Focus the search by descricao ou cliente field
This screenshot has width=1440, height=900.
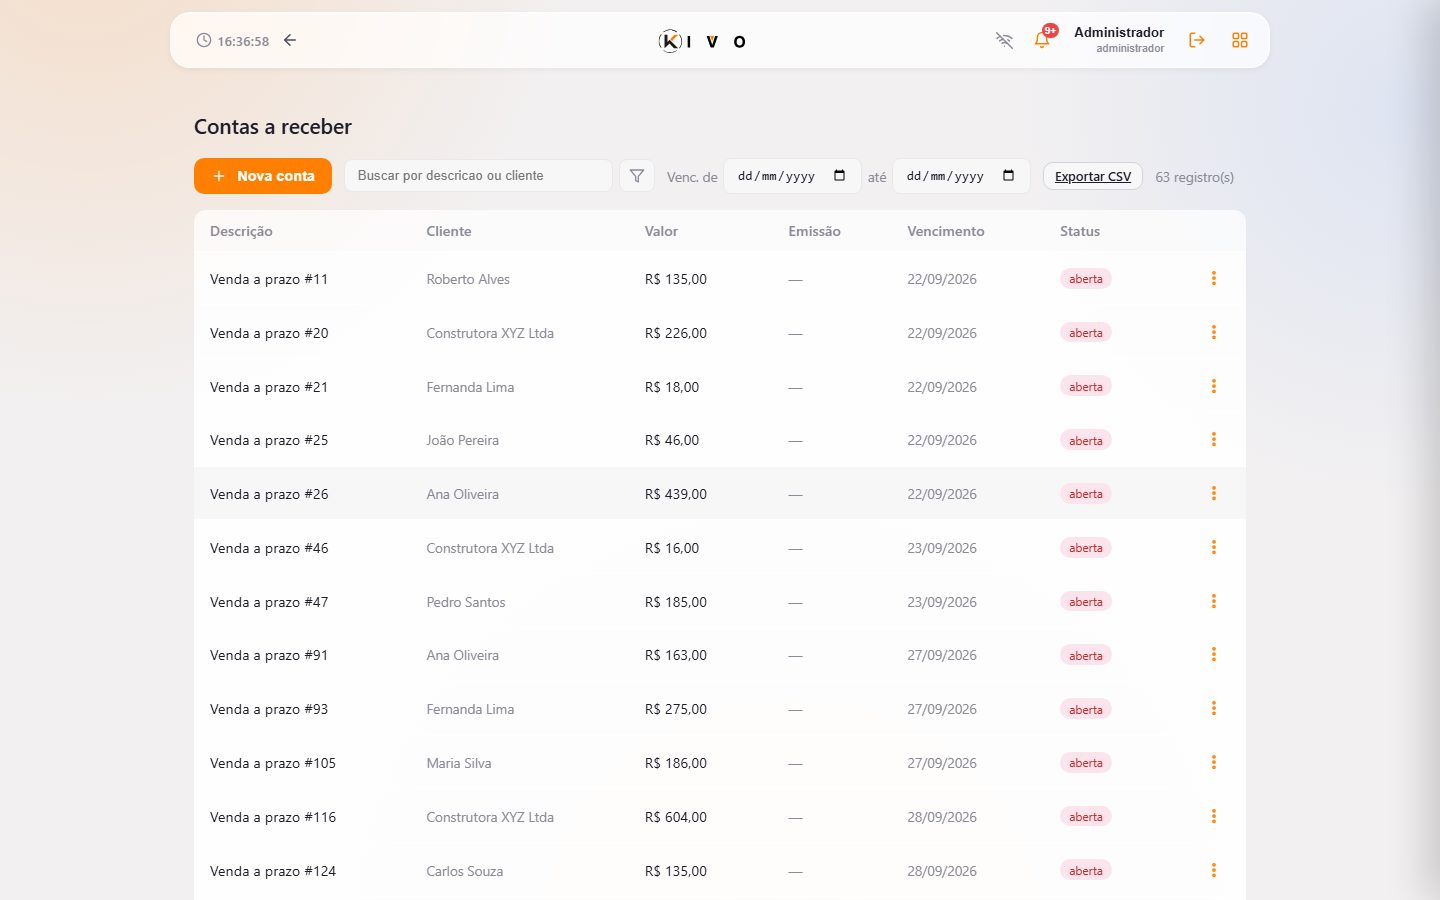click(x=478, y=176)
